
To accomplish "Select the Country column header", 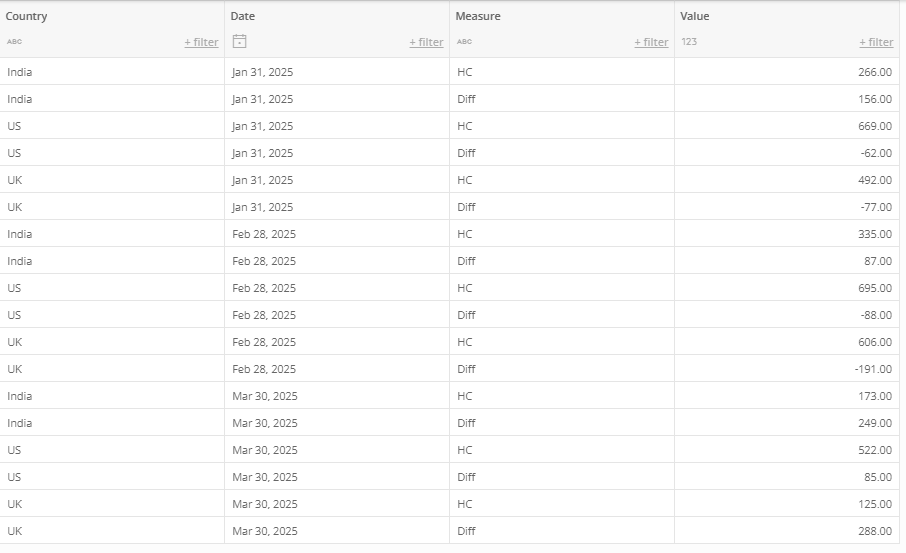I will pos(27,16).
